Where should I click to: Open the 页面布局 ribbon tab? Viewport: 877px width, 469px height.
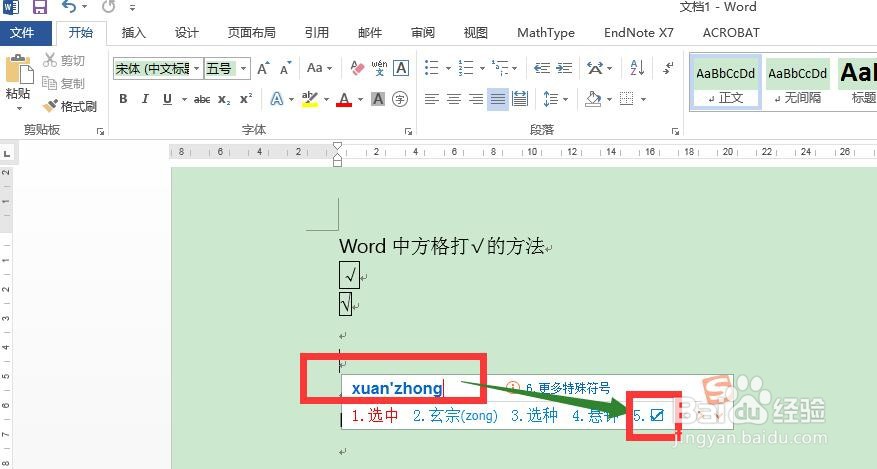click(x=252, y=33)
